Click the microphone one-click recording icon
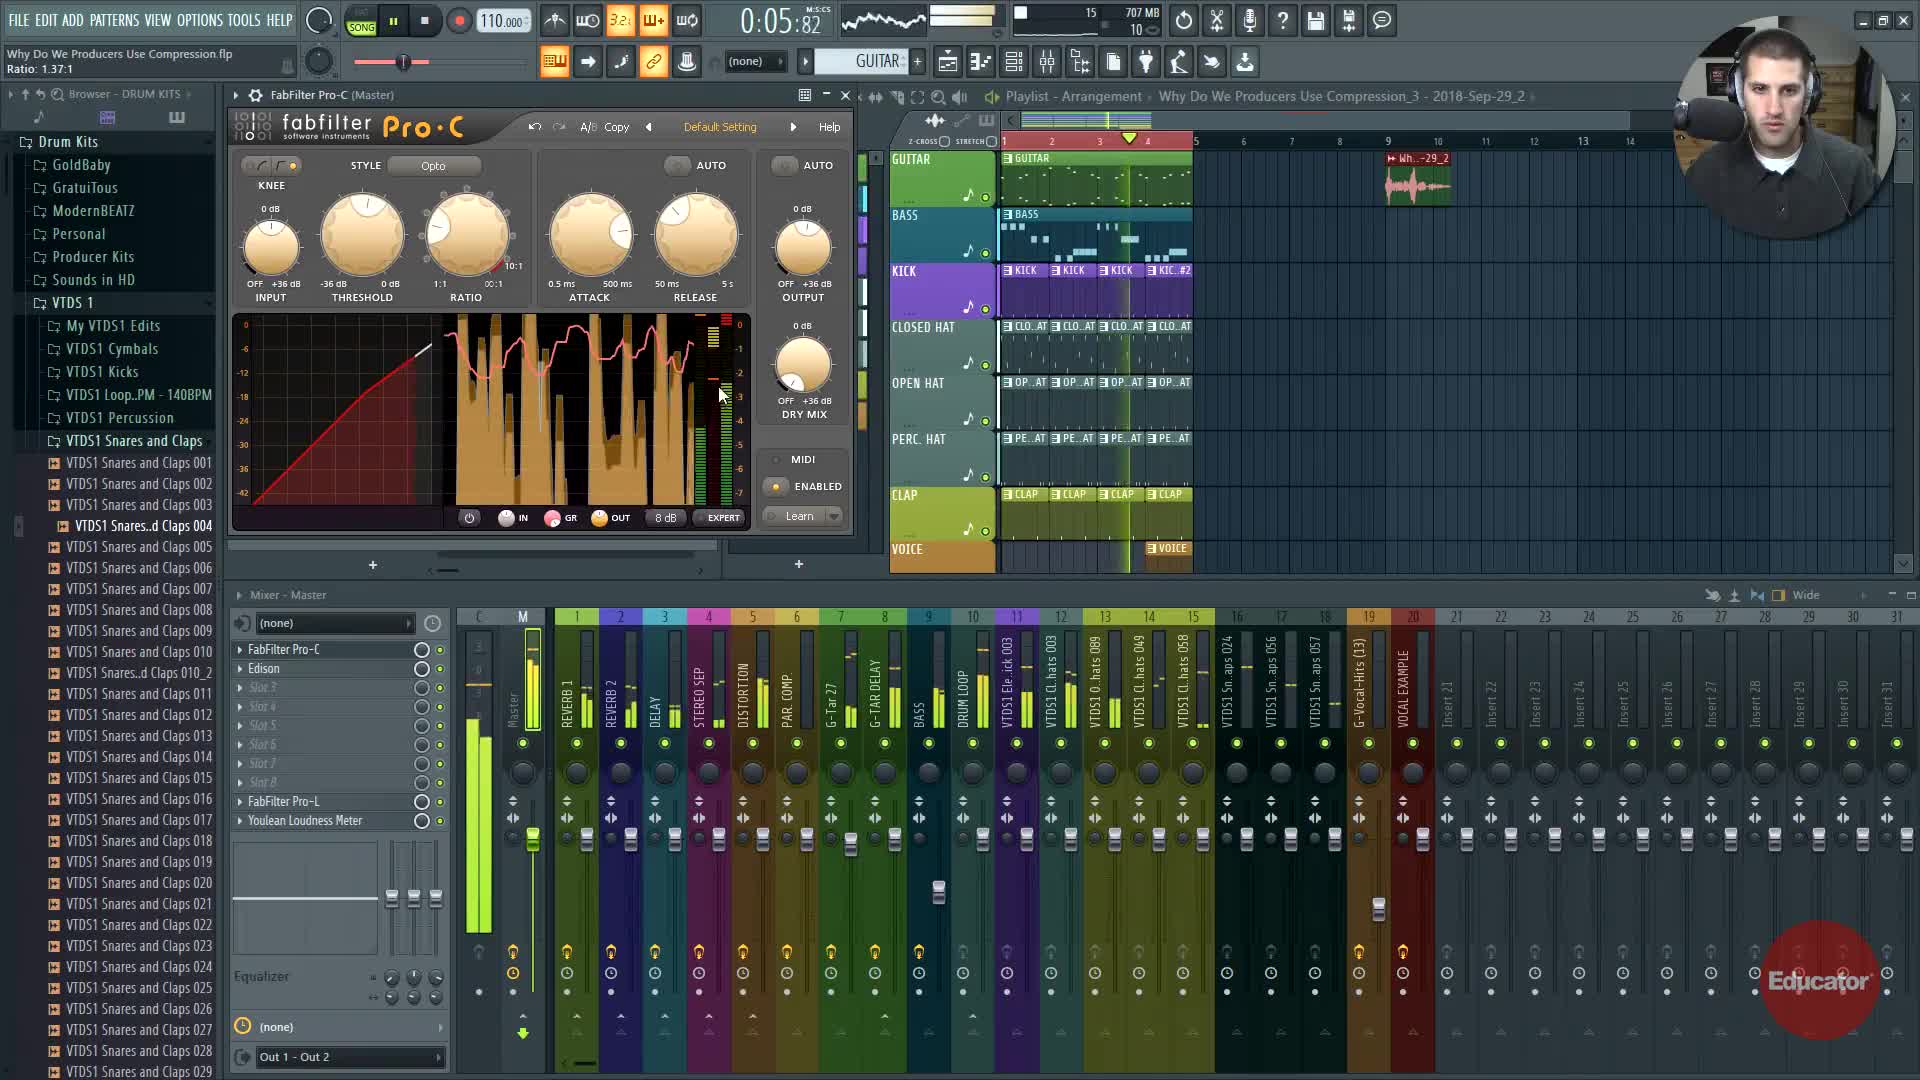This screenshot has width=1920, height=1080. [x=1250, y=20]
